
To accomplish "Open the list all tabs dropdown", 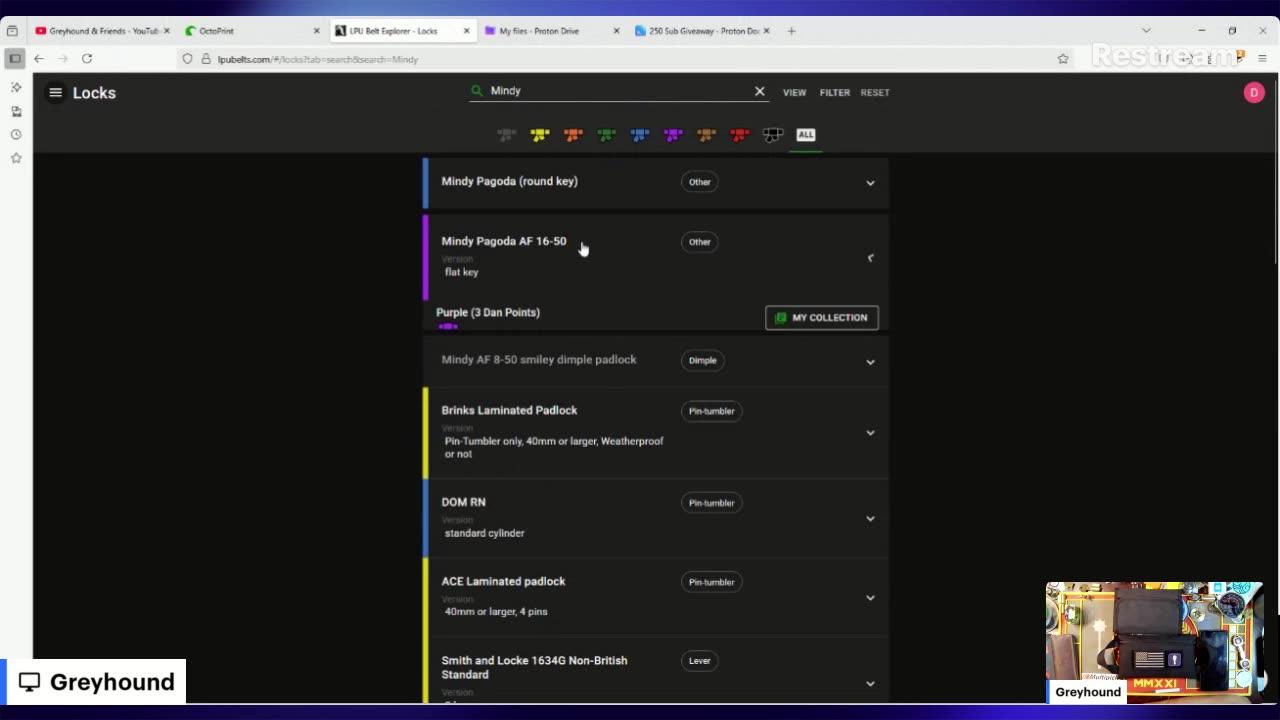I will [x=1146, y=31].
